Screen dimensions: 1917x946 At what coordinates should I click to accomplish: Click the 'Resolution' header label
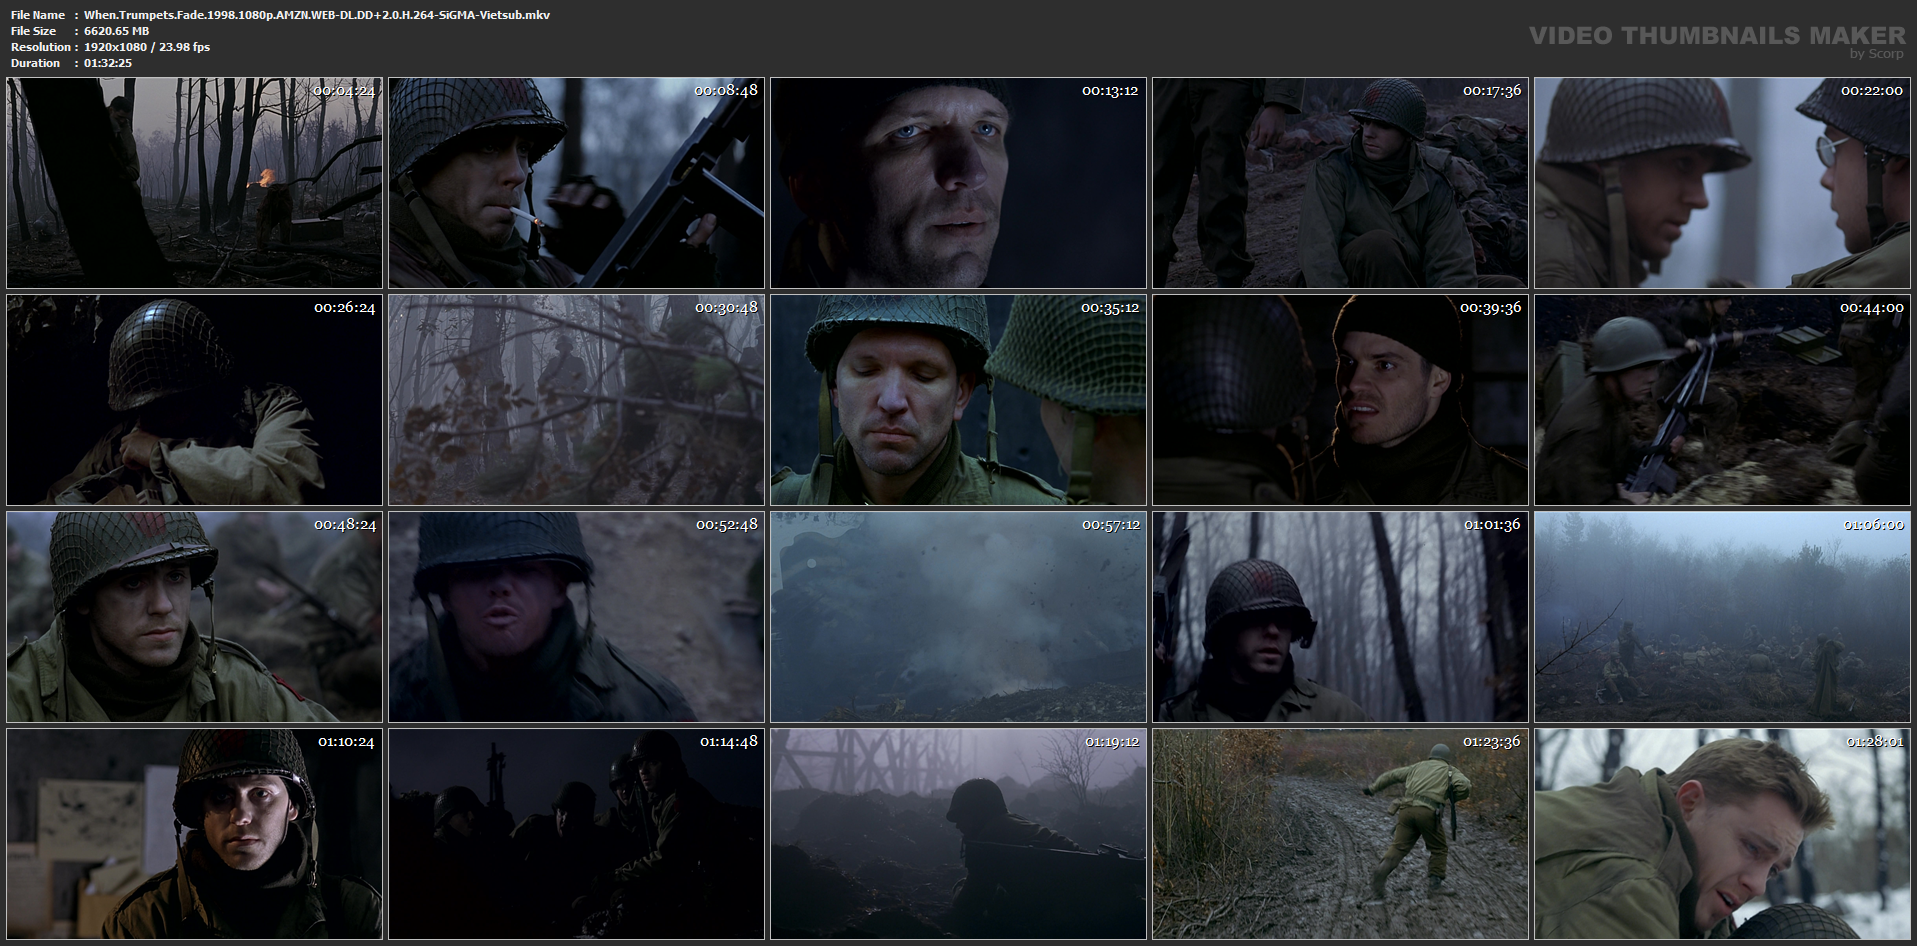point(41,47)
